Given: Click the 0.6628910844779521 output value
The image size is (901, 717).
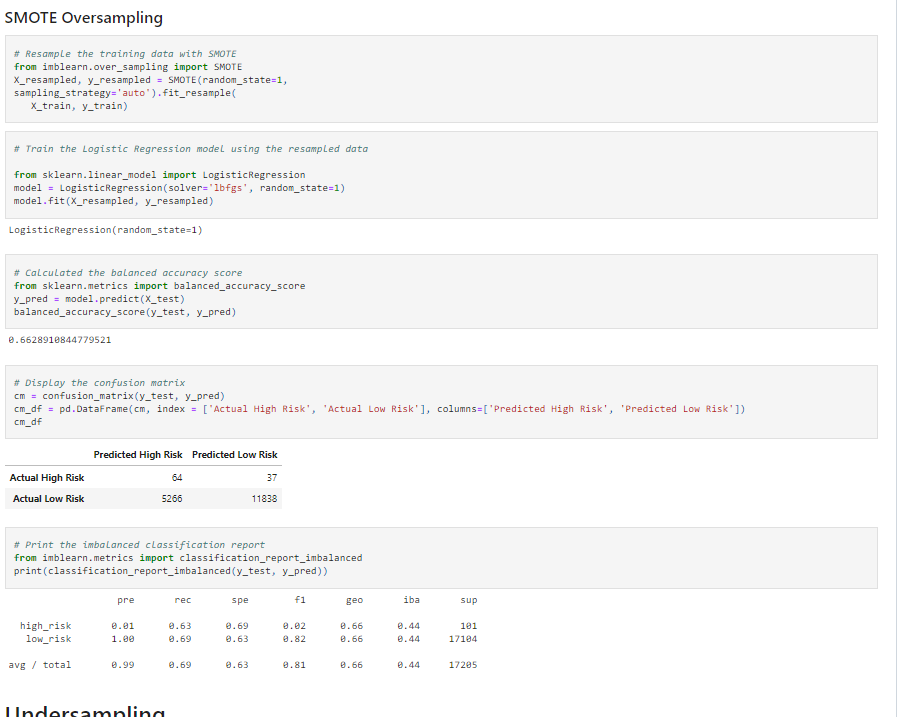Looking at the screenshot, I should click(60, 340).
